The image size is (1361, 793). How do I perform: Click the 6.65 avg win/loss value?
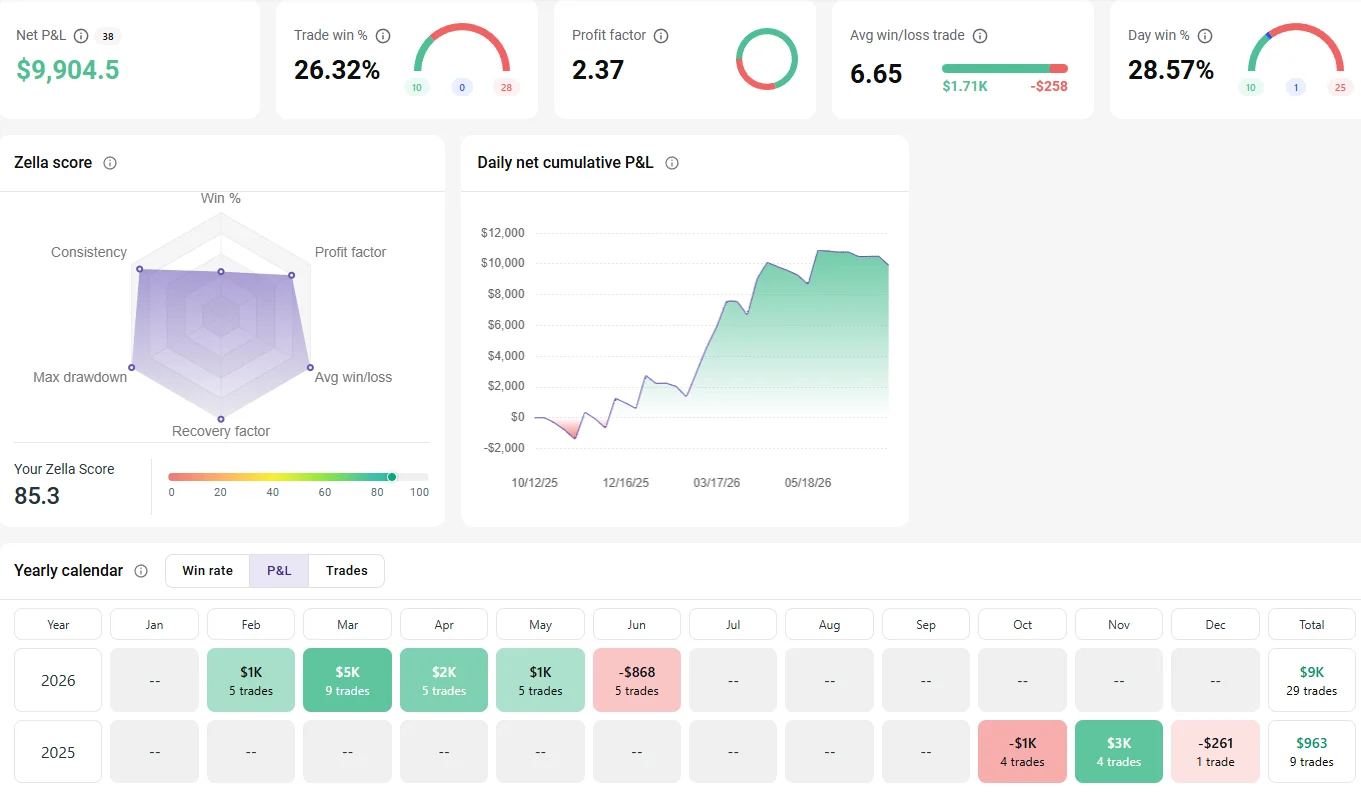coord(876,74)
